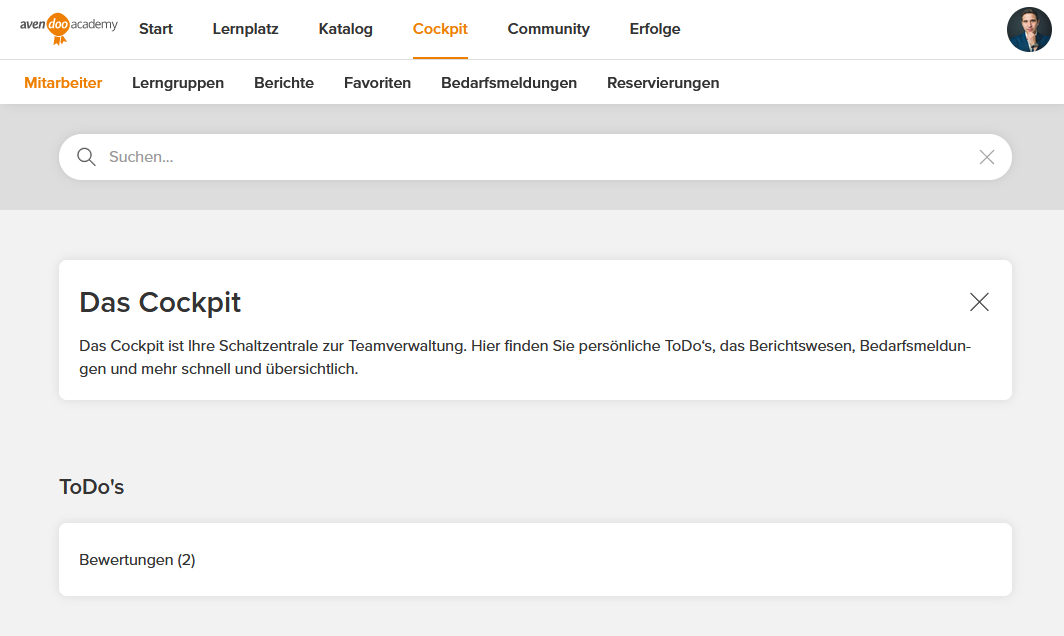This screenshot has width=1064, height=636.
Task: Select the Mitarbeiter sub-tab
Action: (x=63, y=83)
